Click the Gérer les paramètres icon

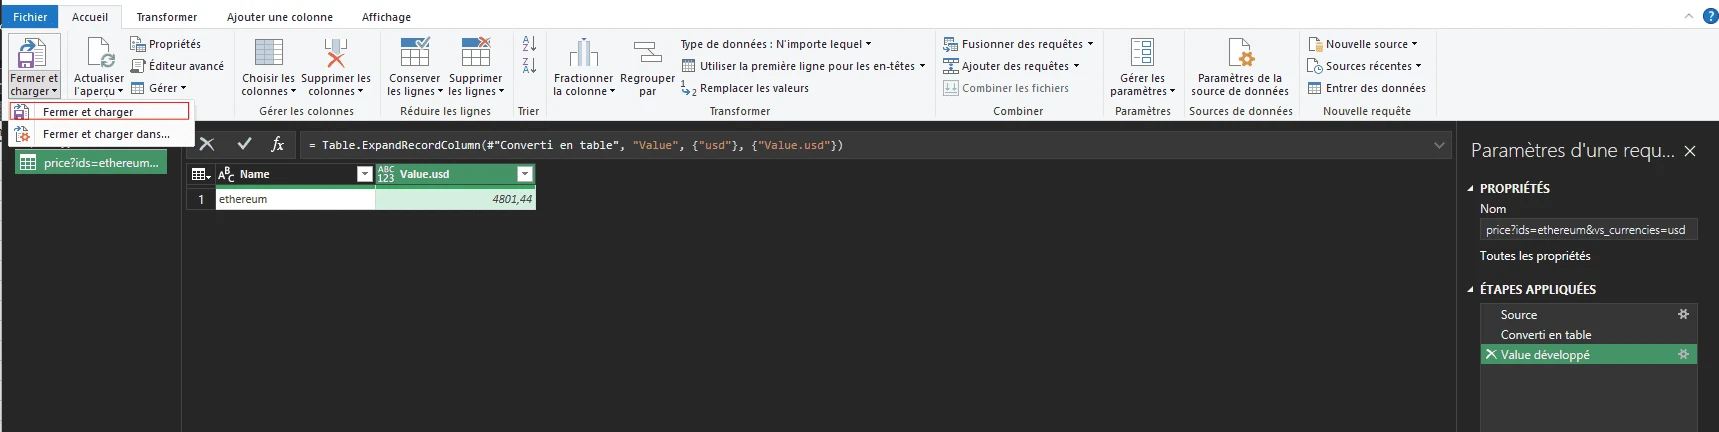tap(1142, 53)
